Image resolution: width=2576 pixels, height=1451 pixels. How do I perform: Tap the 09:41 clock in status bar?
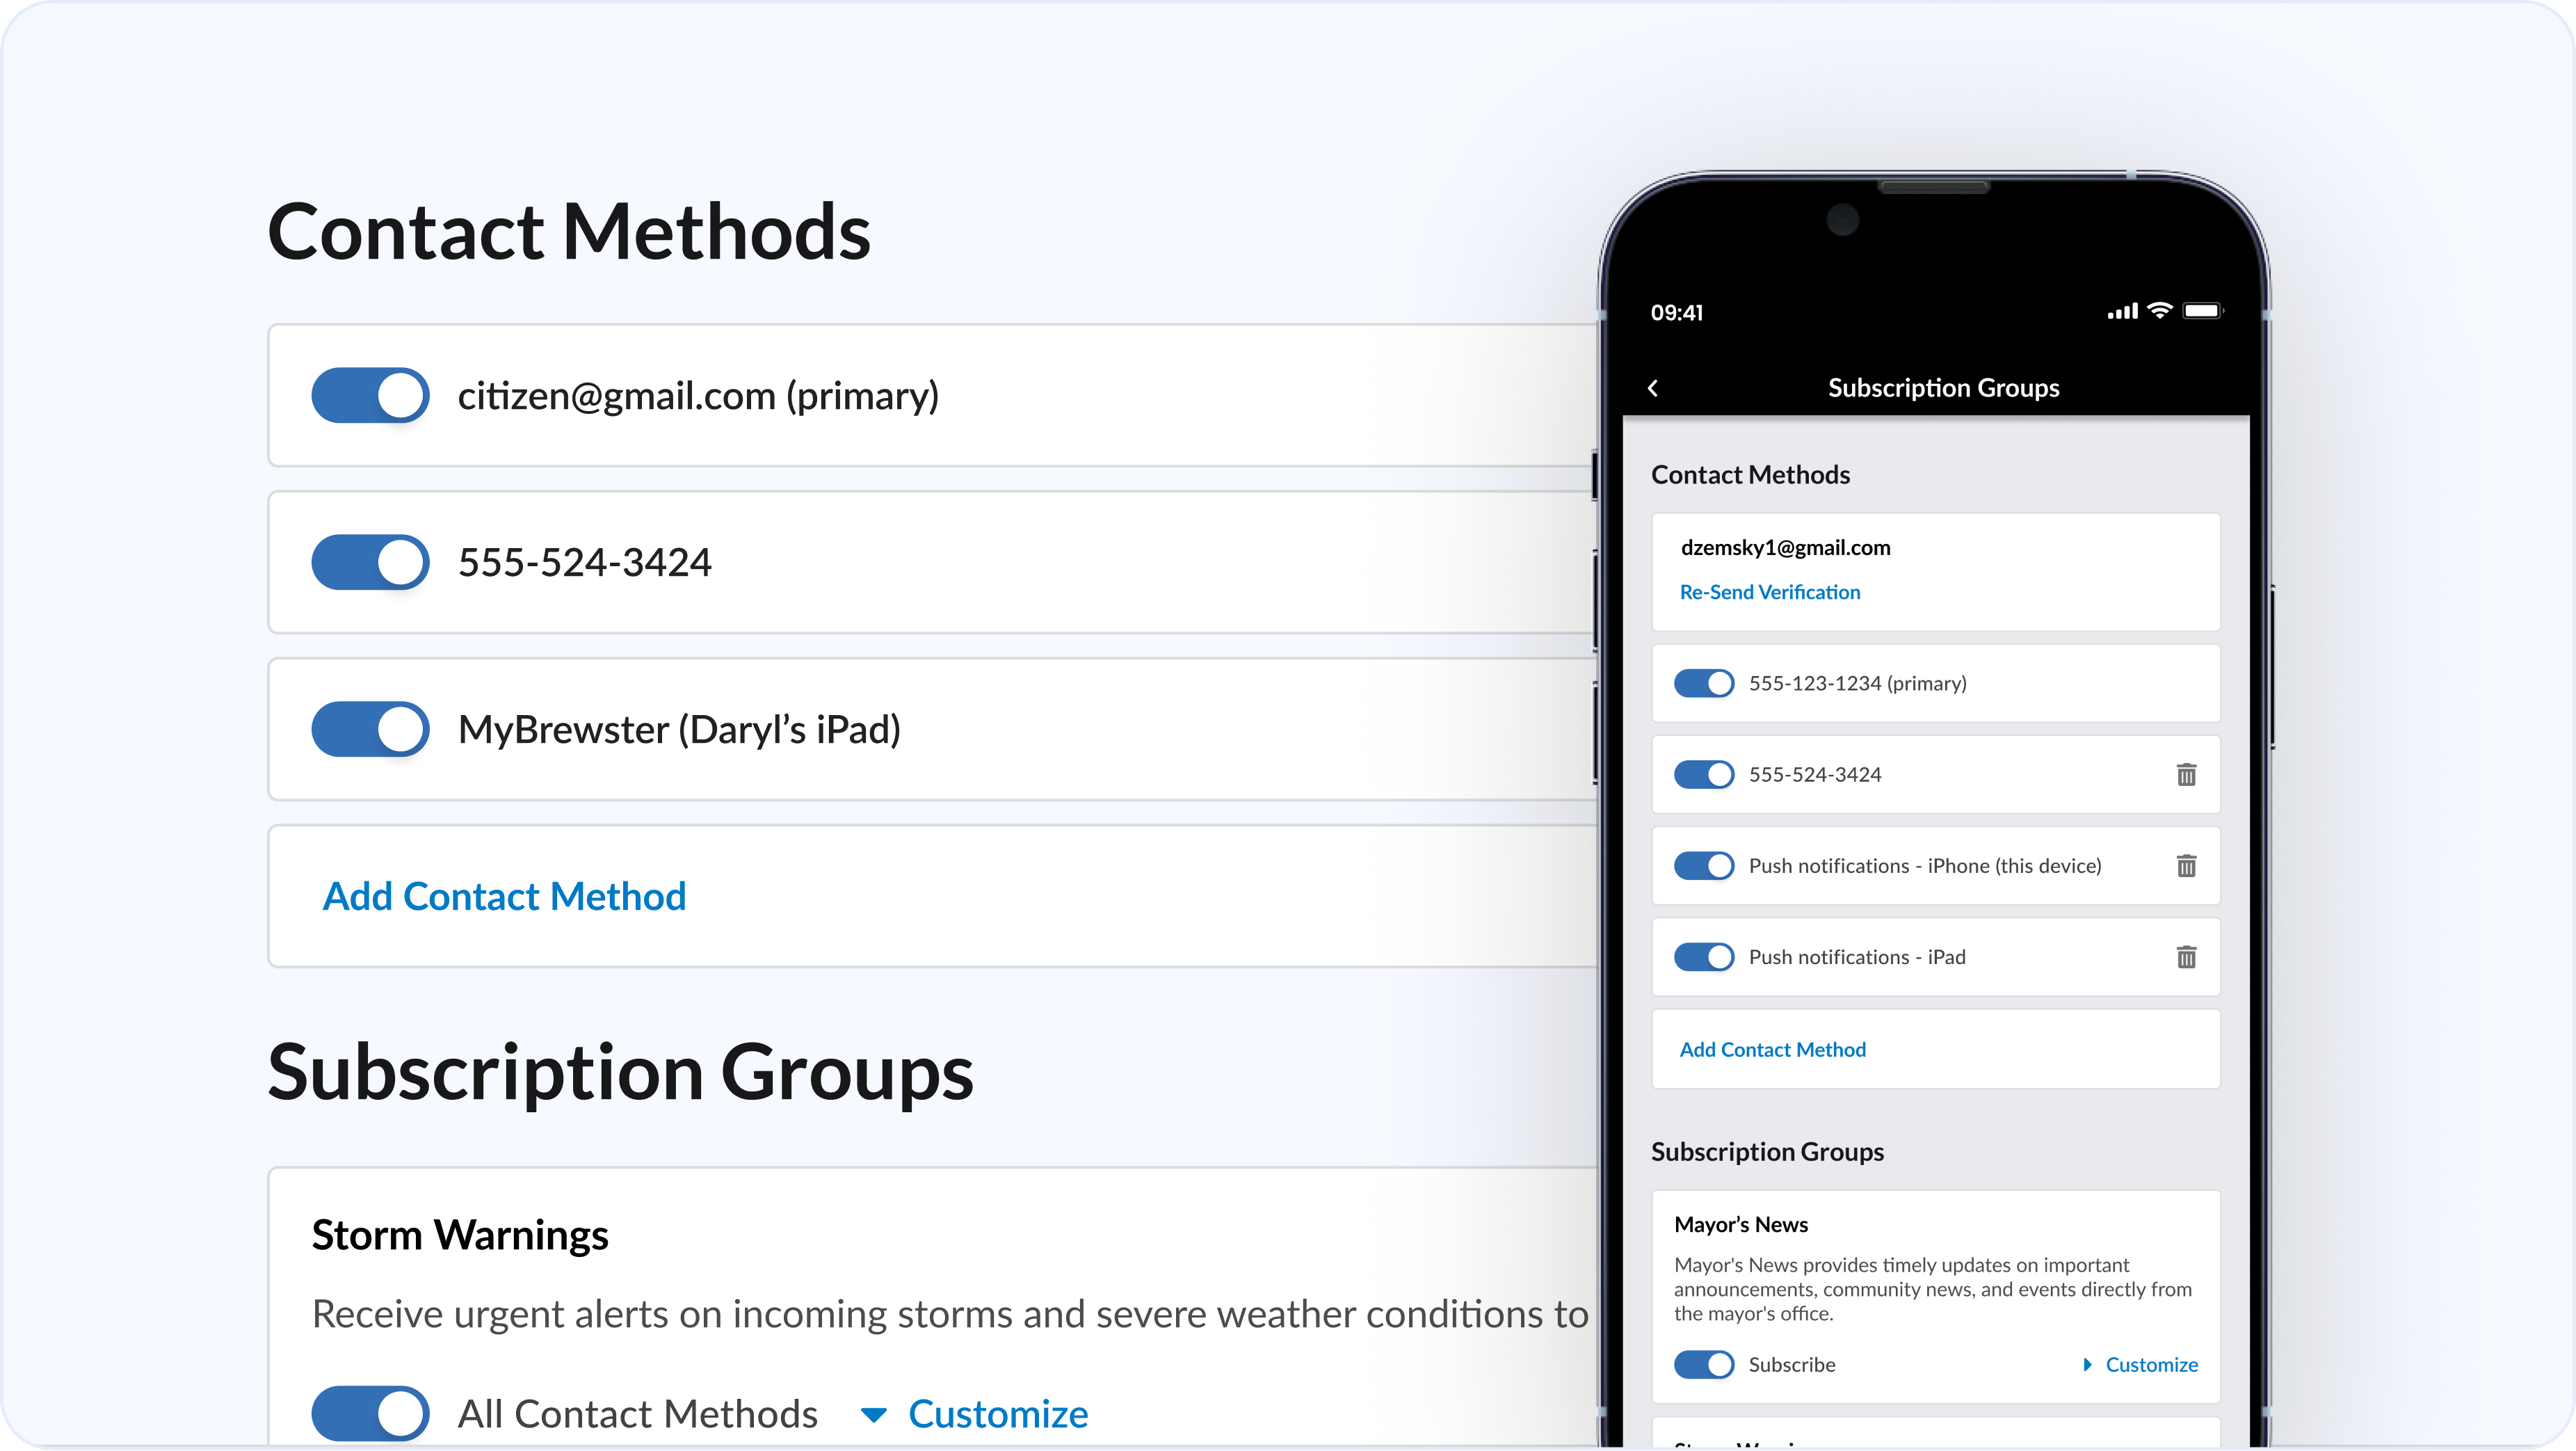click(x=1677, y=313)
